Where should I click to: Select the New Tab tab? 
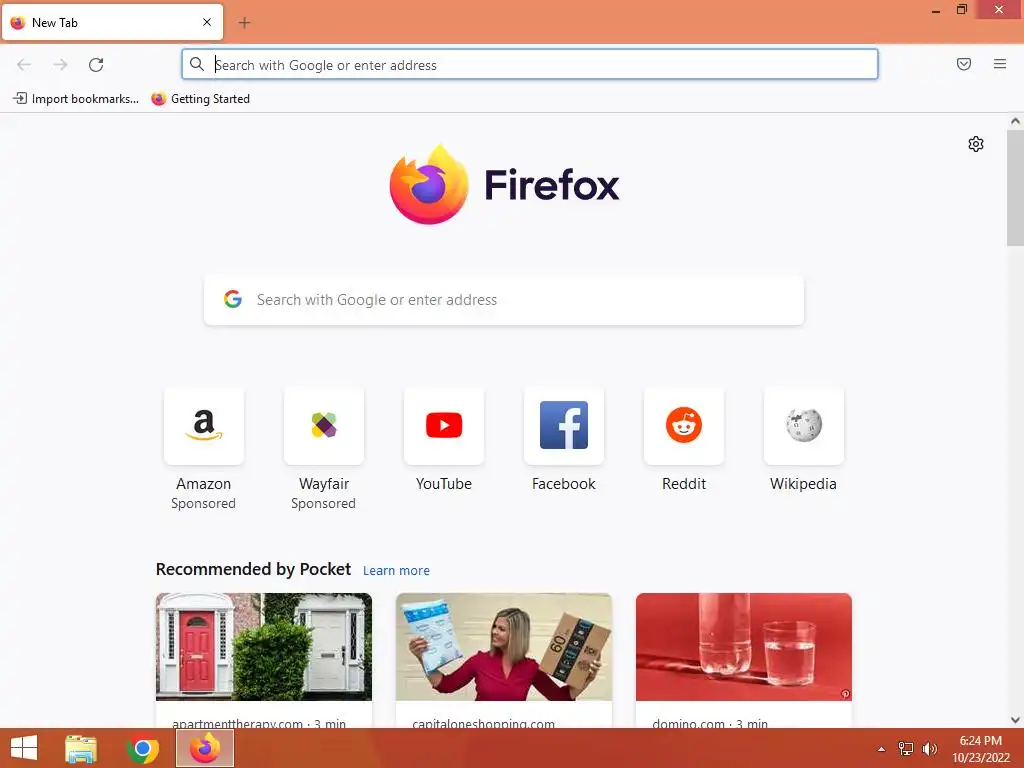tap(112, 22)
